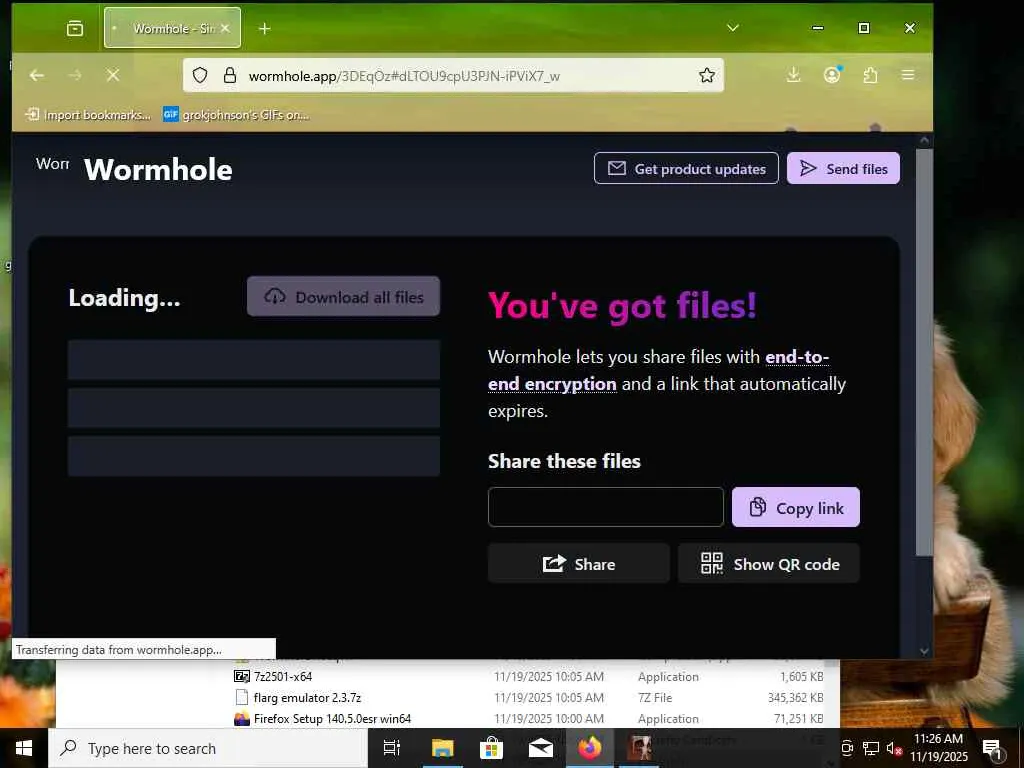Screen dimensions: 1024x768
Task: Click the Send files button
Action: [x=843, y=168]
